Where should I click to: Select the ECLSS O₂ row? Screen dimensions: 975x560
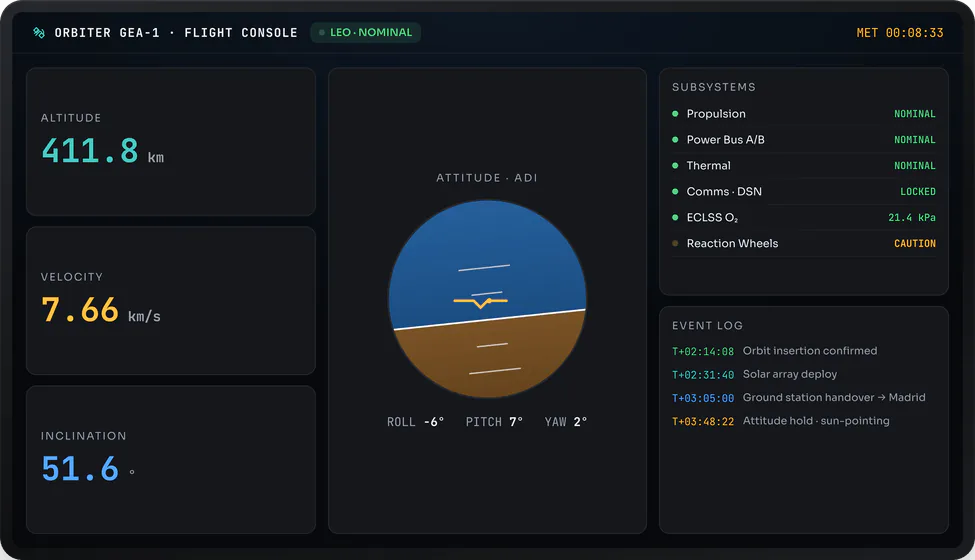point(803,218)
